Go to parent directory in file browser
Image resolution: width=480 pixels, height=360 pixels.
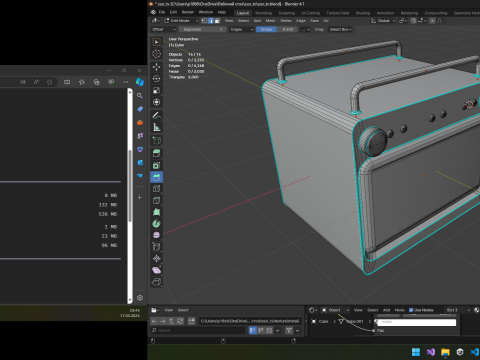[172, 321]
